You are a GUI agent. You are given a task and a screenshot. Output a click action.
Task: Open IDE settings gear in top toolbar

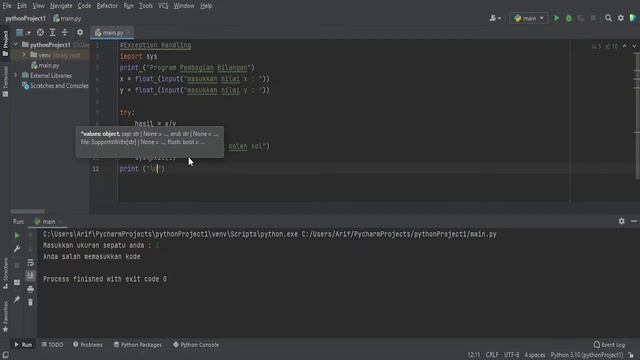(621, 18)
